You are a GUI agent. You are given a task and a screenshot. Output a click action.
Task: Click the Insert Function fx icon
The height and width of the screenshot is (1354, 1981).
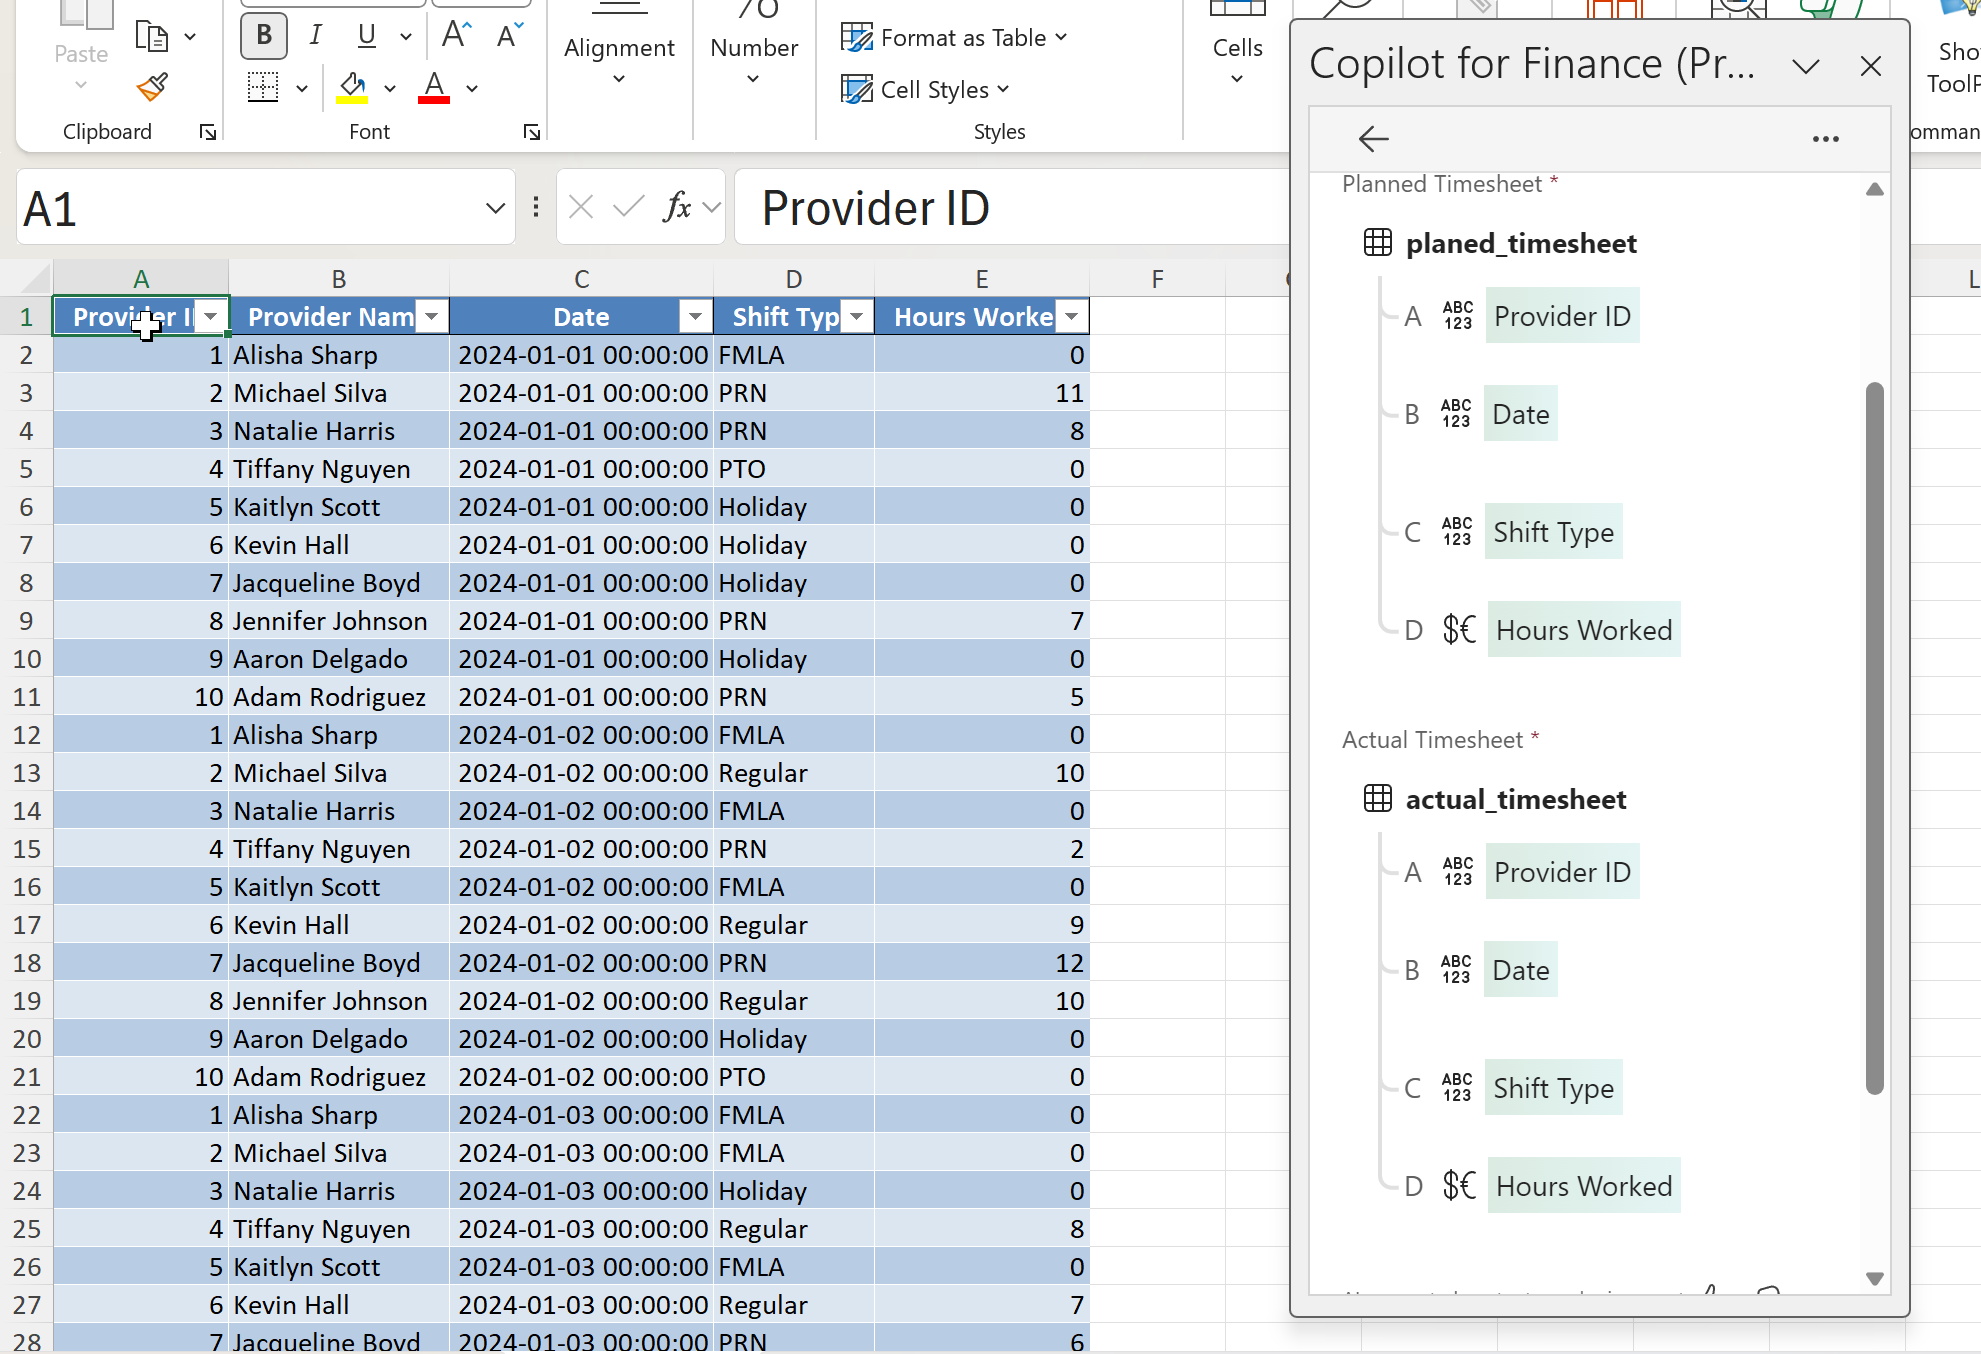click(x=677, y=207)
